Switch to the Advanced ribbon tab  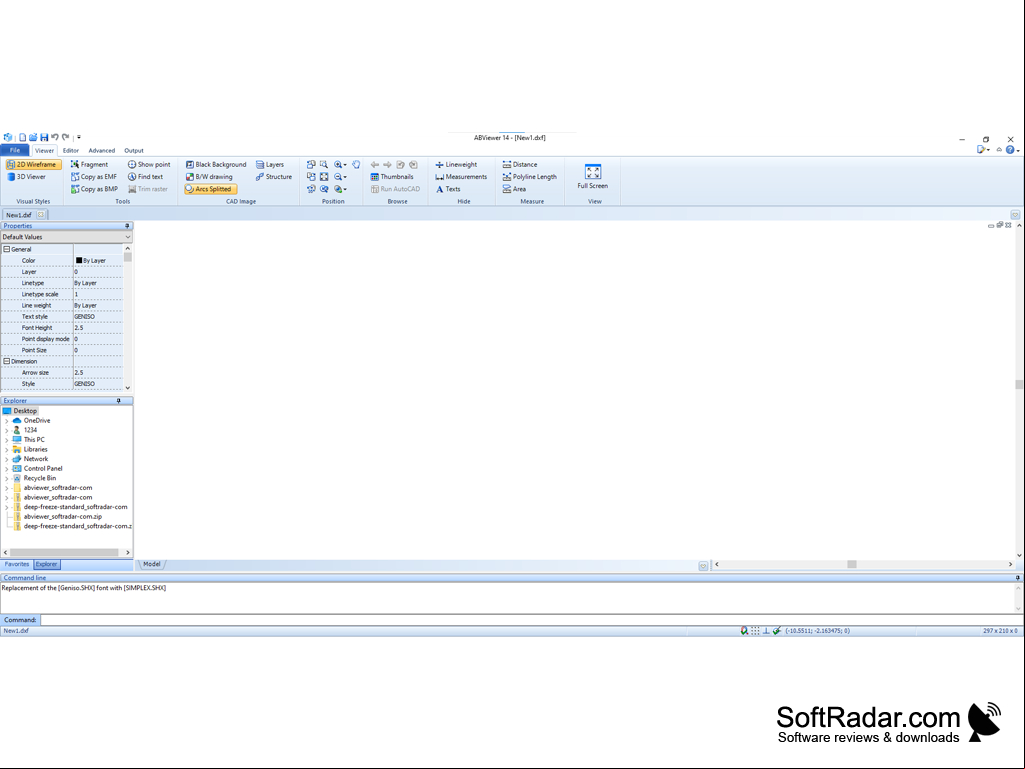tap(101, 150)
